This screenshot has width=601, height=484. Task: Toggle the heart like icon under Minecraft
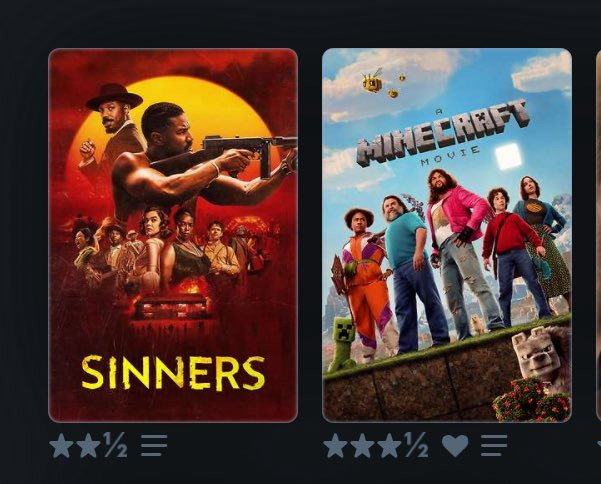click(x=455, y=446)
